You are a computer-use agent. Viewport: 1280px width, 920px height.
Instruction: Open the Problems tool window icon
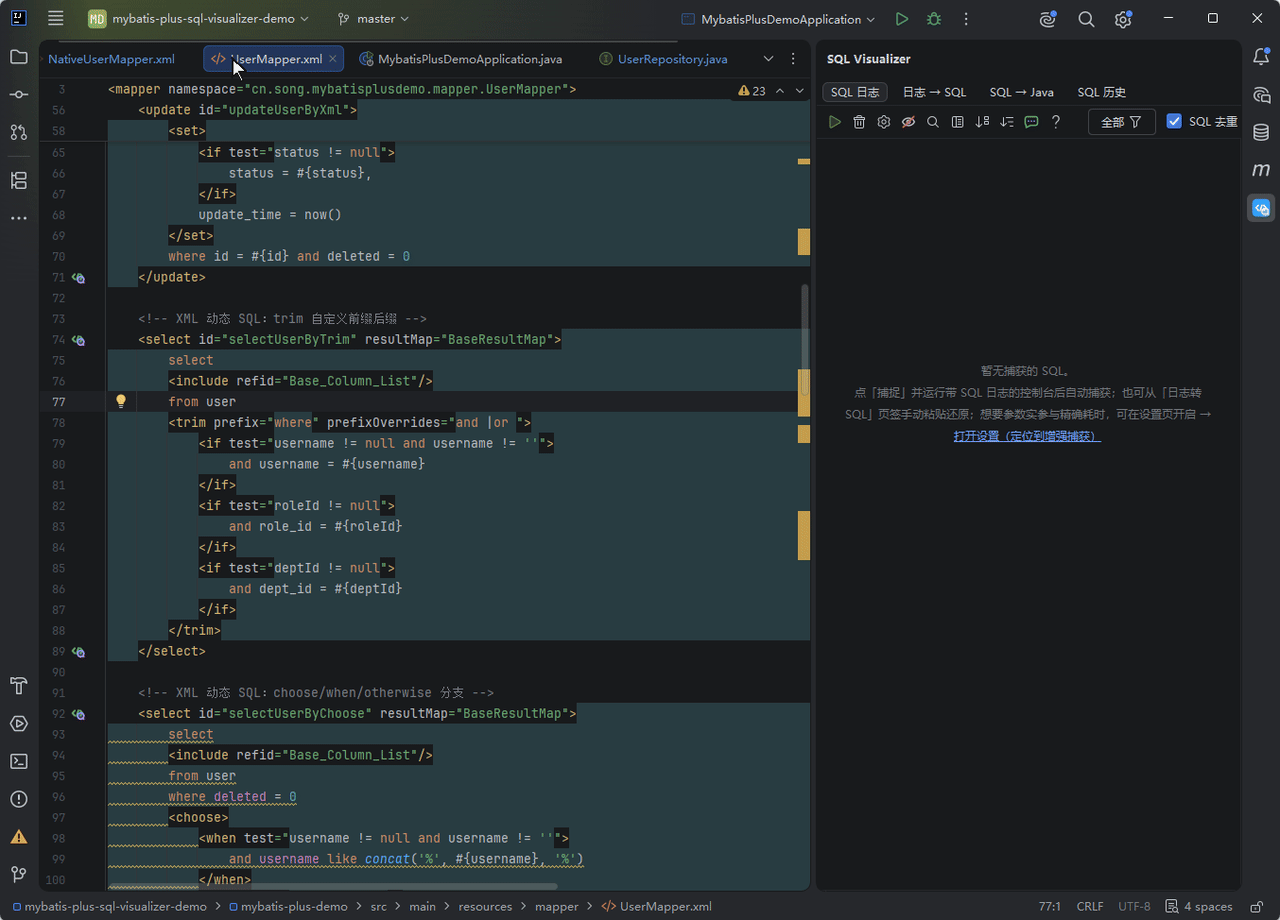click(19, 799)
